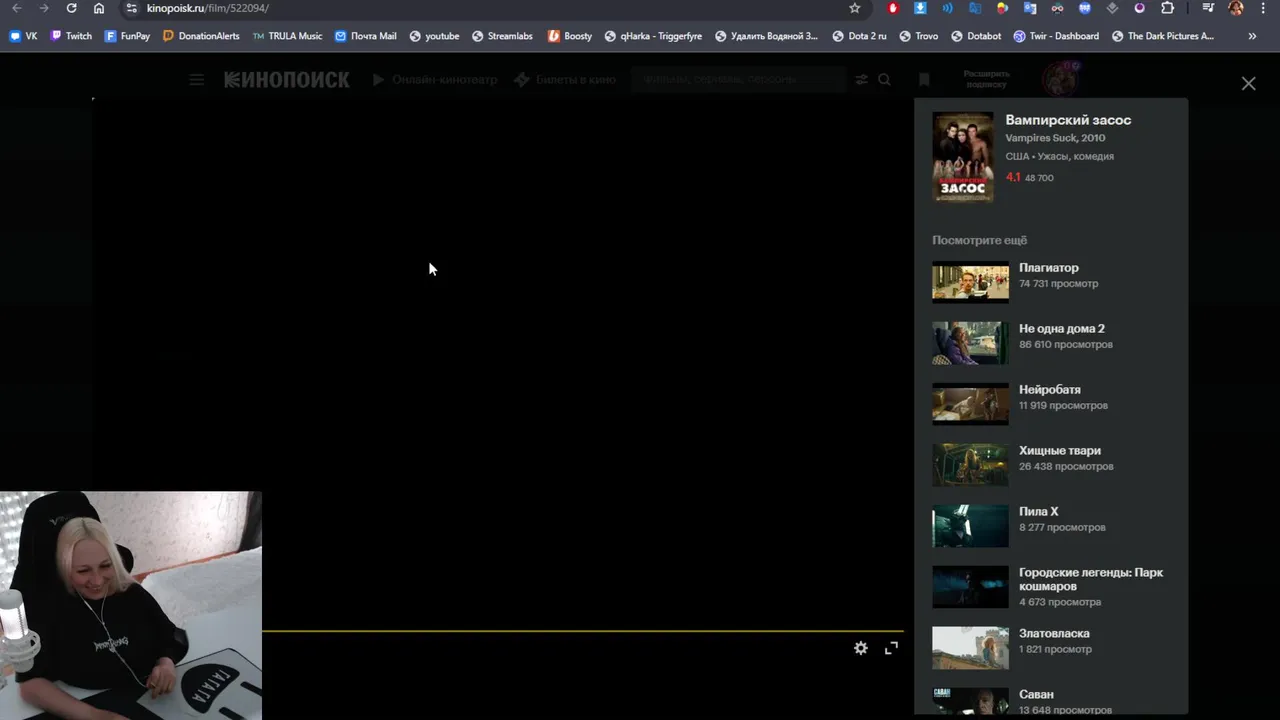The image size is (1280, 720).
Task: Open the face with glasses extension
Action: point(1057,8)
